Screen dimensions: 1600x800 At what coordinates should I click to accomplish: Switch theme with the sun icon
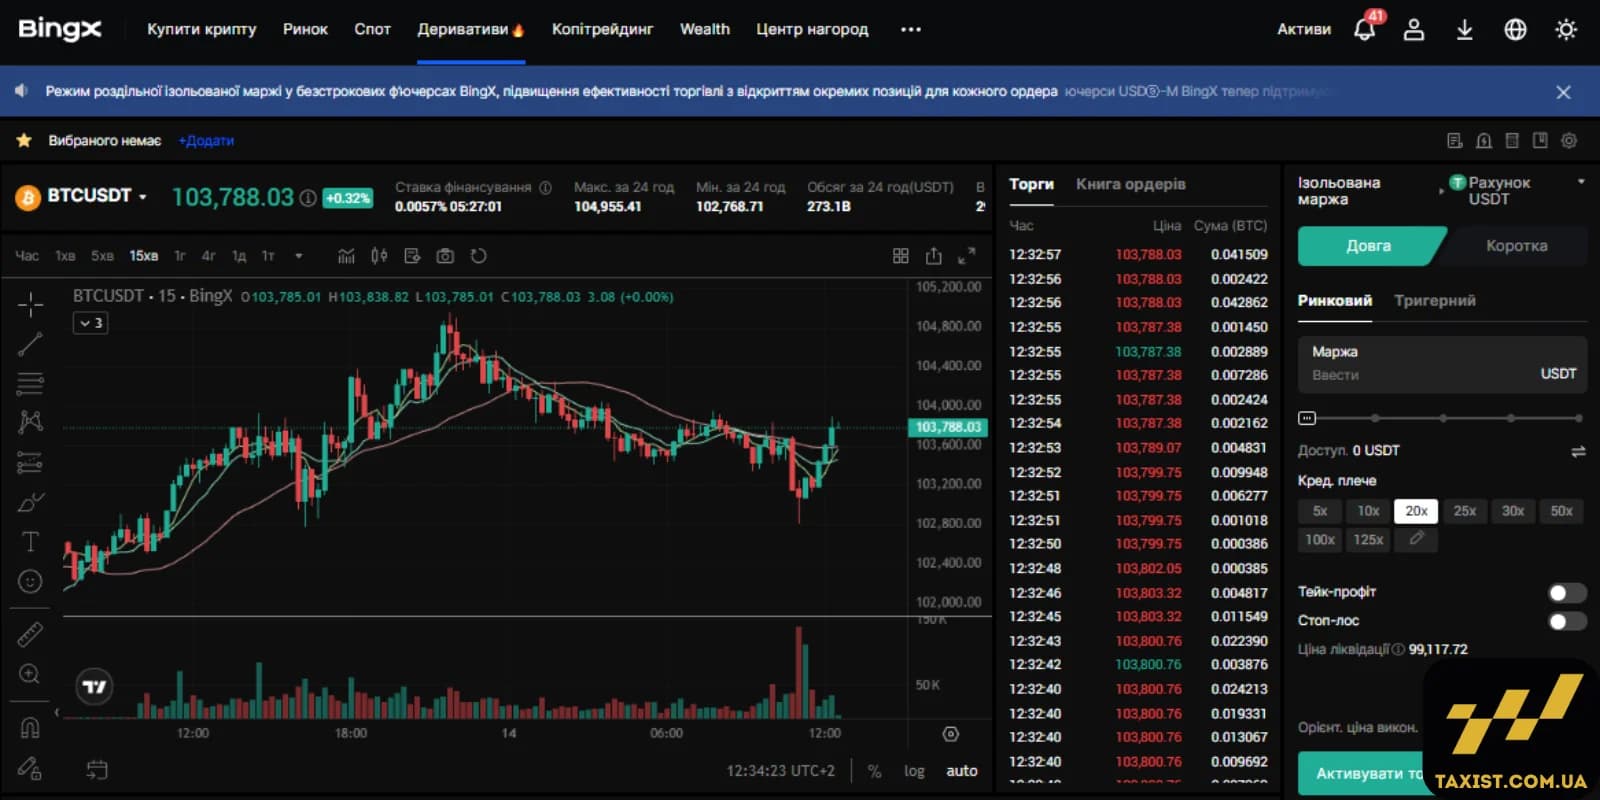point(1566,29)
